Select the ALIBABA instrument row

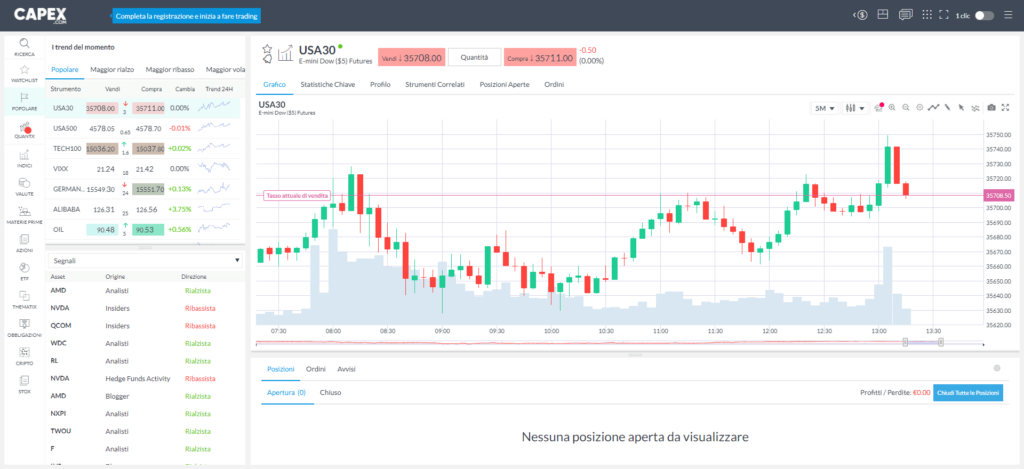143,210
